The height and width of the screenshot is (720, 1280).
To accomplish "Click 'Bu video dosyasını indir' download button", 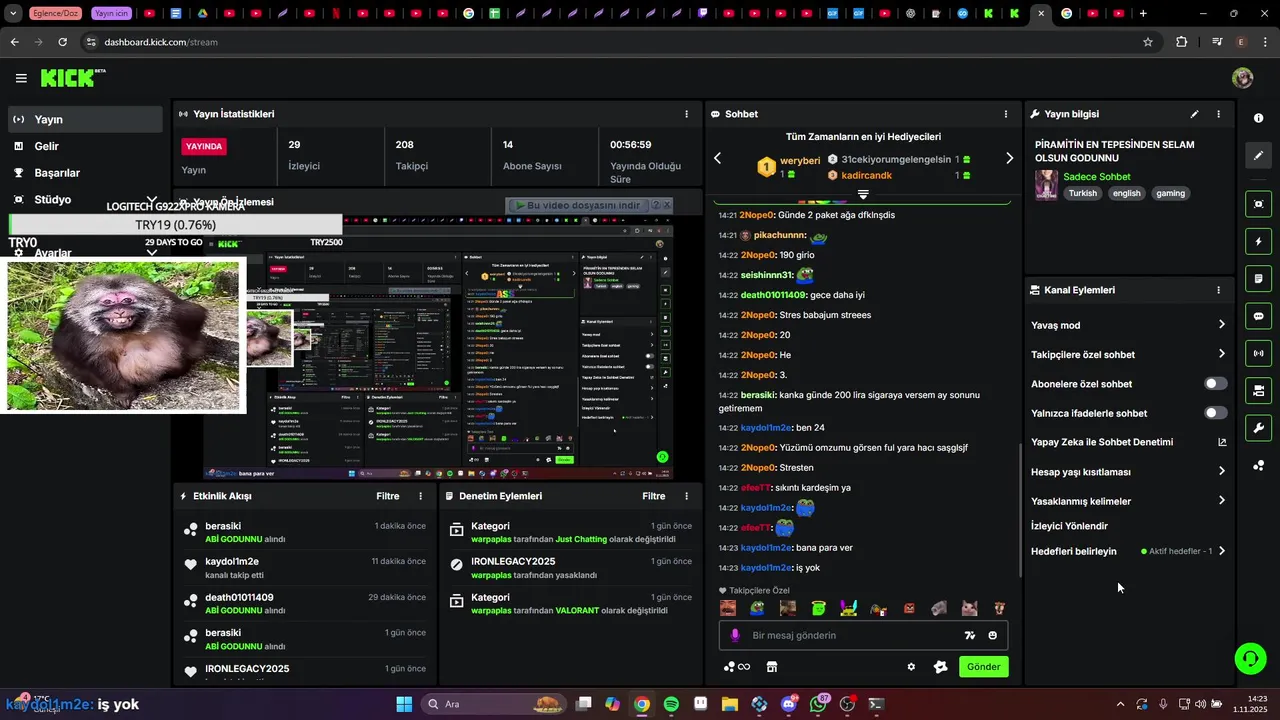I will click(579, 205).
